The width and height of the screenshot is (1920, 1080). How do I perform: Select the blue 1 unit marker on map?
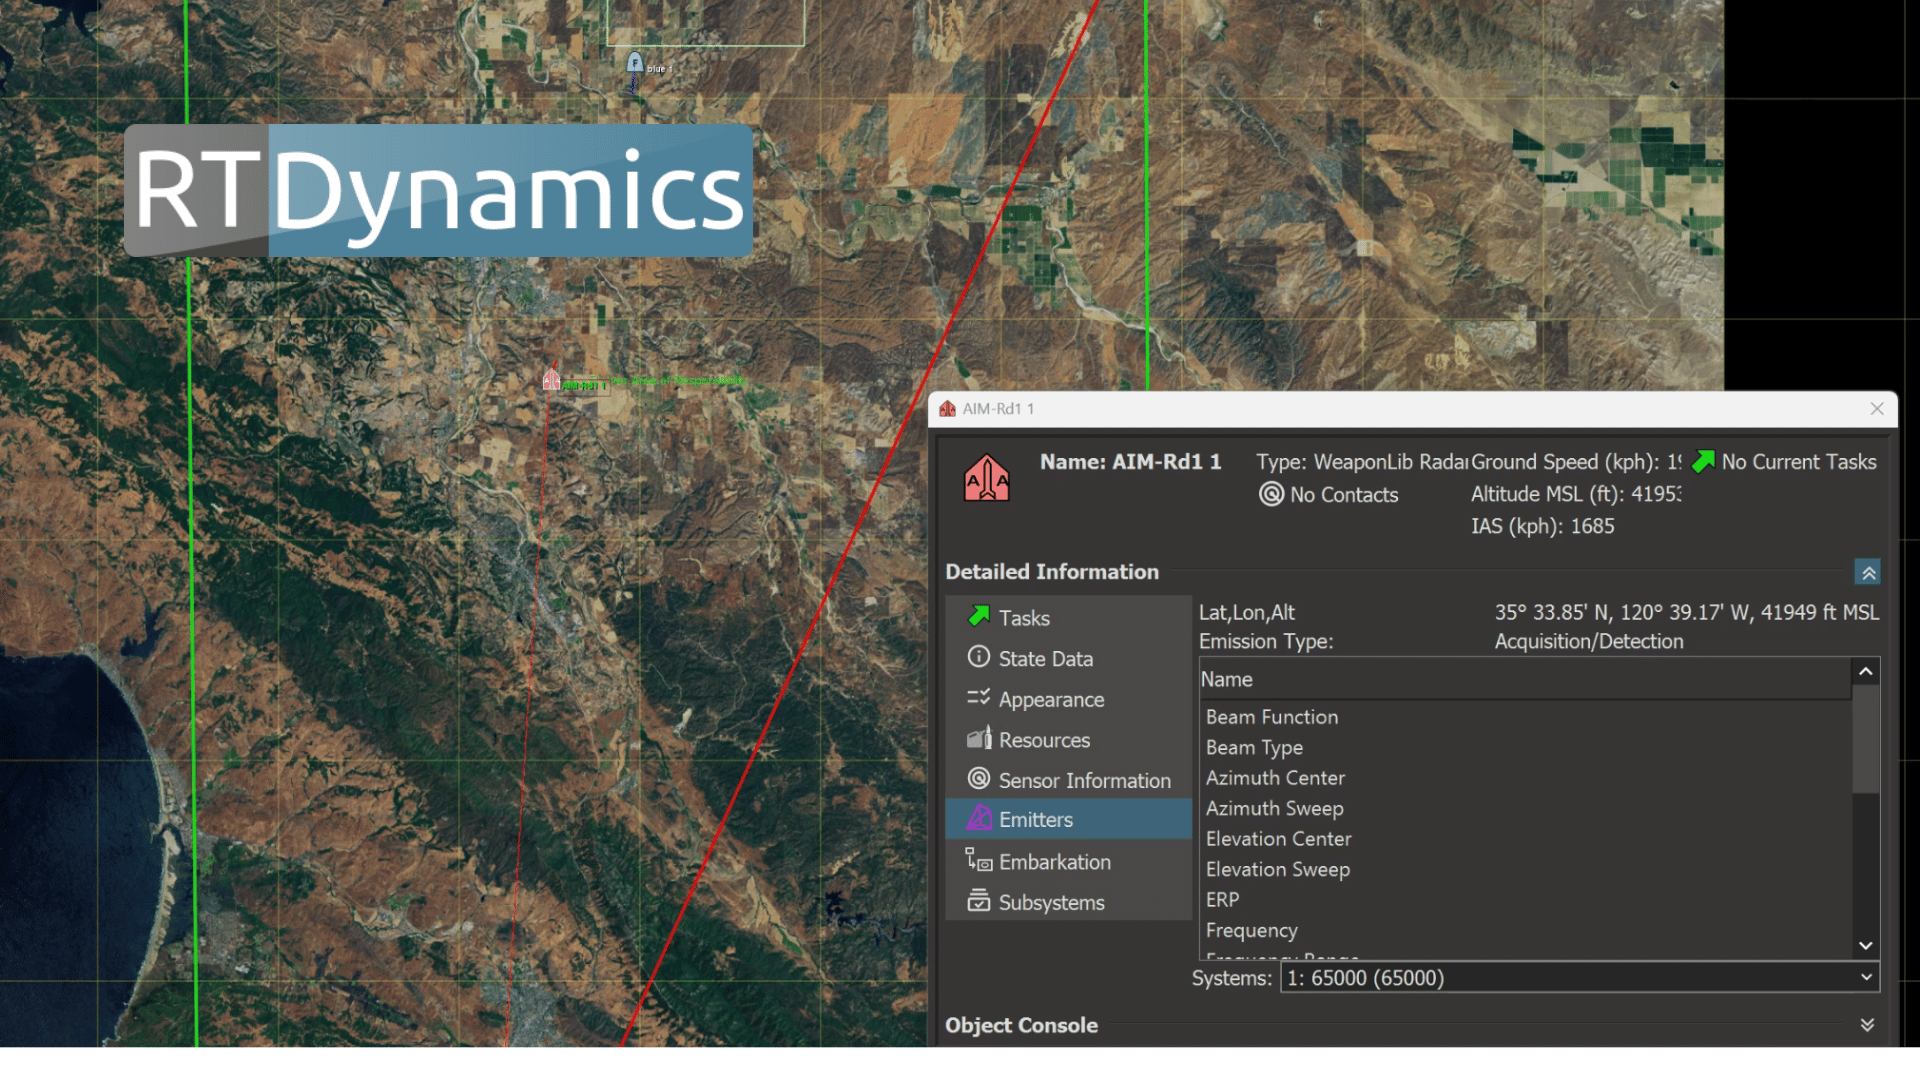coord(634,64)
